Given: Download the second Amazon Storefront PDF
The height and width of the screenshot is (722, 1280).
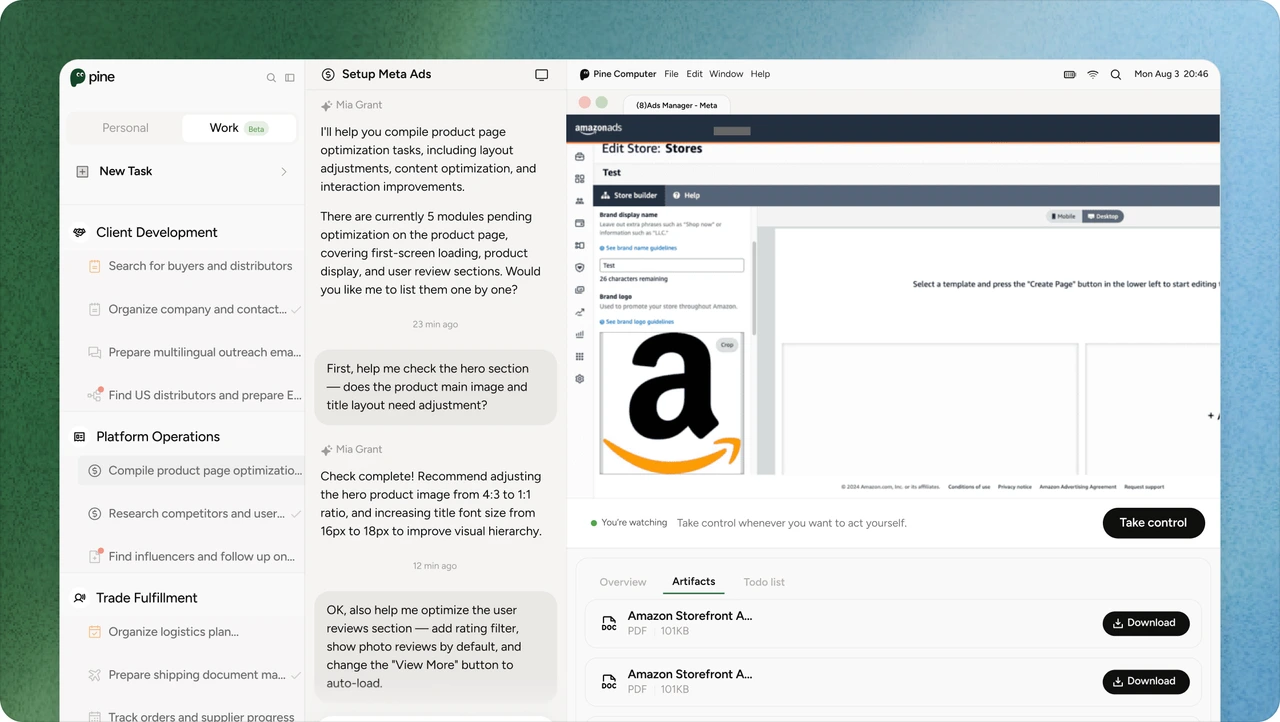Looking at the screenshot, I should coord(1146,682).
